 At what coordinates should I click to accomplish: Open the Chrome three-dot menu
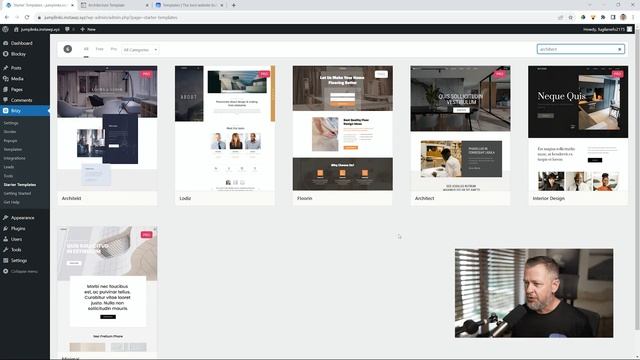633,18
